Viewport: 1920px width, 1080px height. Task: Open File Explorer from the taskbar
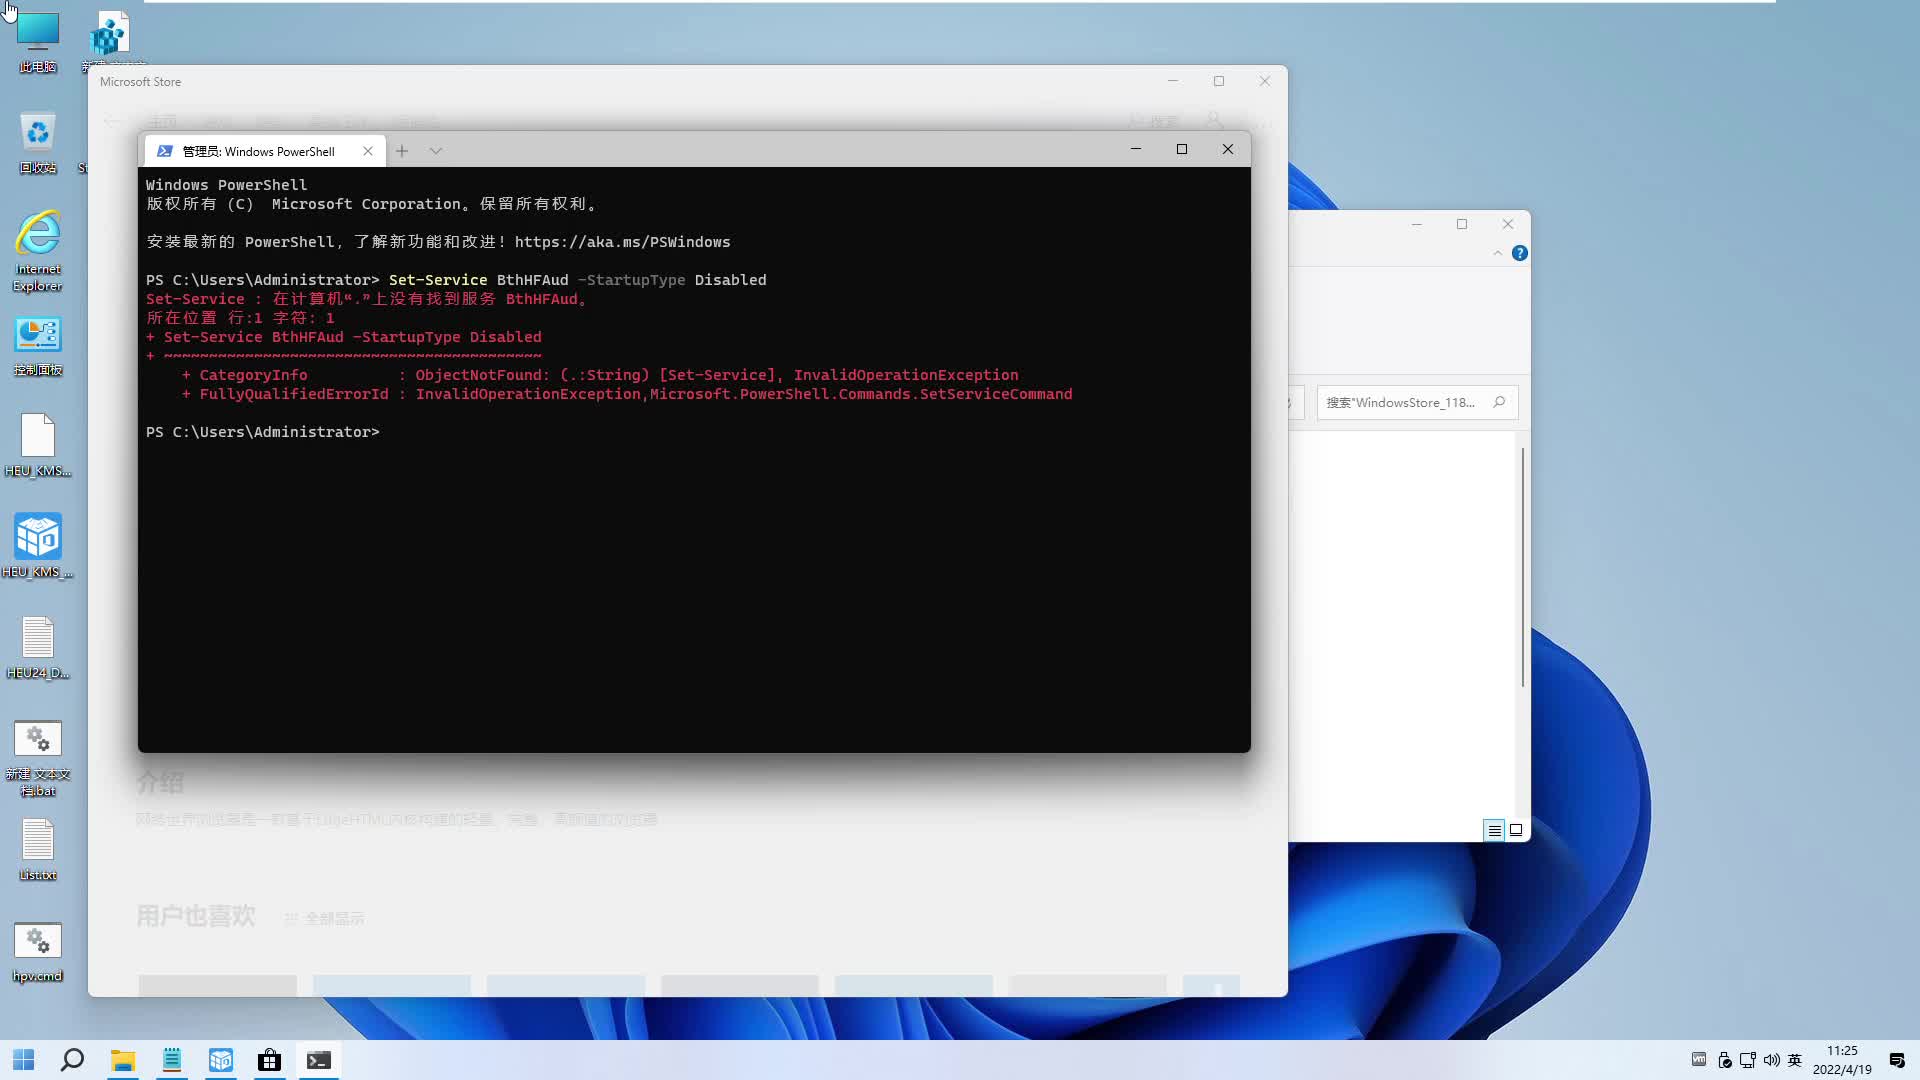(x=122, y=1060)
